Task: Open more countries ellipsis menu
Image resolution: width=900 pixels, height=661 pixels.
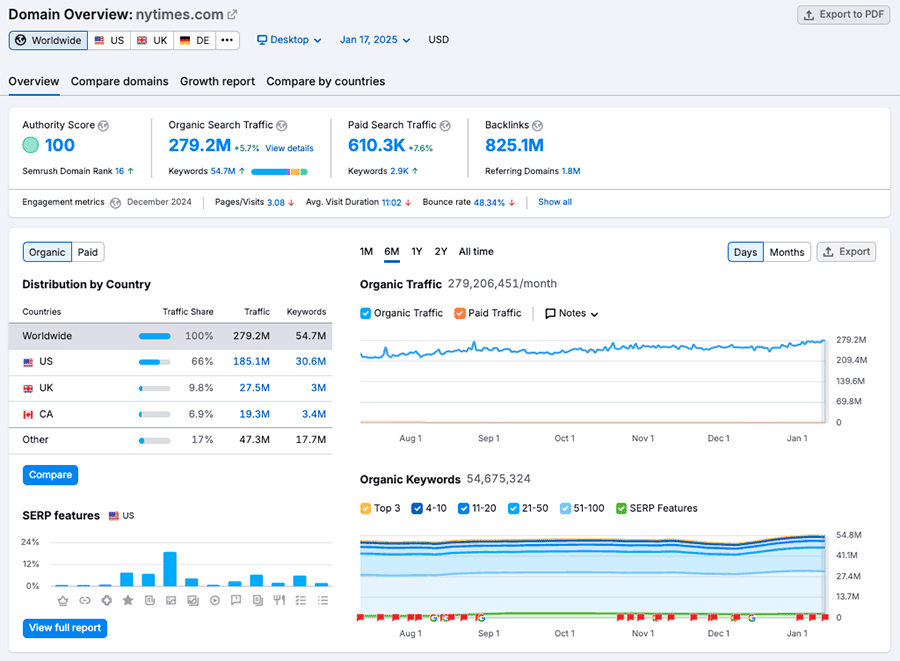Action: coord(227,40)
